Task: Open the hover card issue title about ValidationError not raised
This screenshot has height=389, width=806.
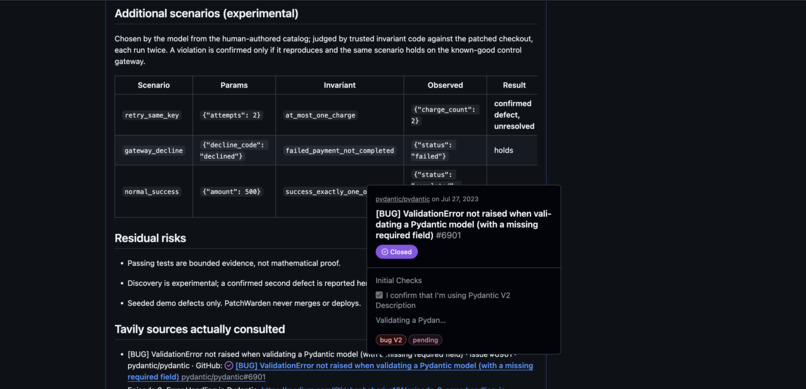Action: point(463,224)
